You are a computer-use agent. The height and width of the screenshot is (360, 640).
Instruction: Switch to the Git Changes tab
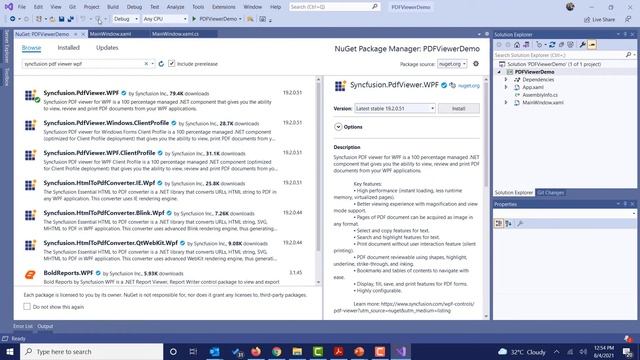(x=550, y=193)
